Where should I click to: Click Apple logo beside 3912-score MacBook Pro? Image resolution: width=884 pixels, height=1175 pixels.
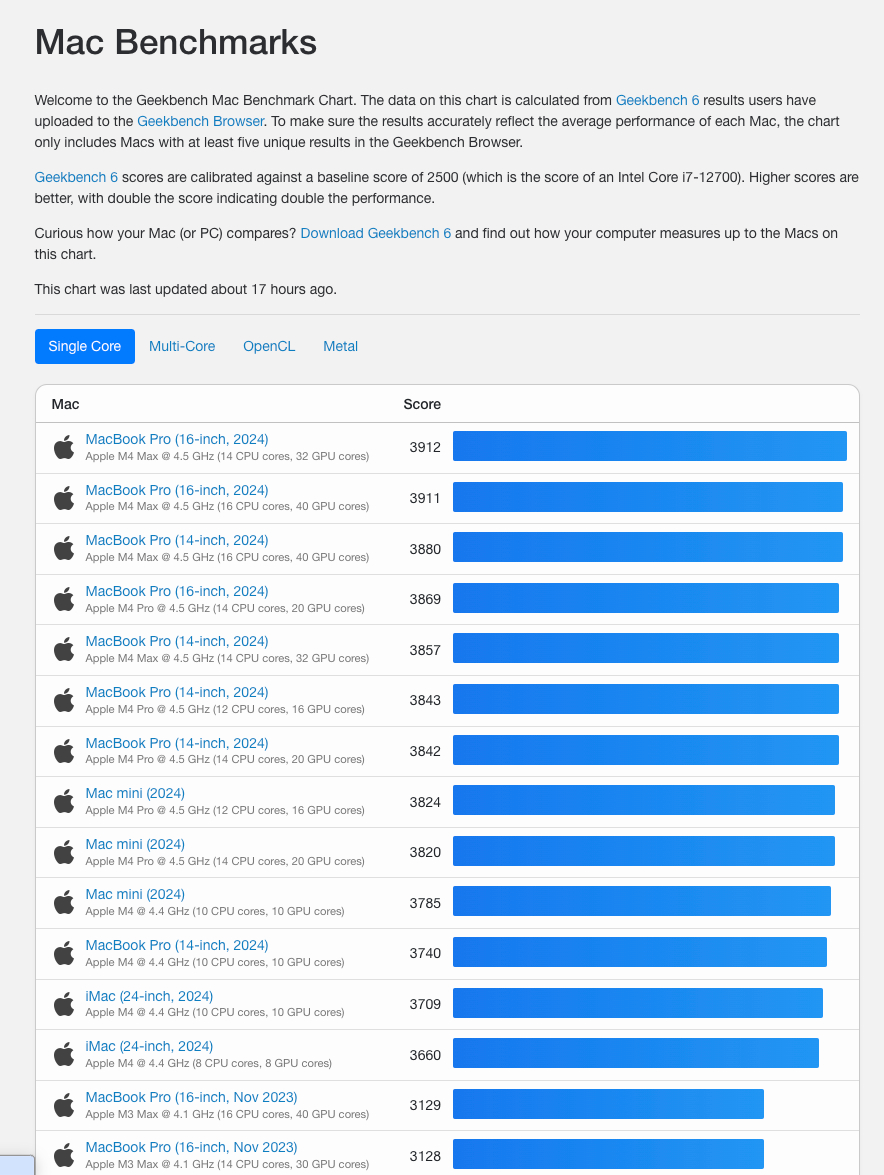64,447
